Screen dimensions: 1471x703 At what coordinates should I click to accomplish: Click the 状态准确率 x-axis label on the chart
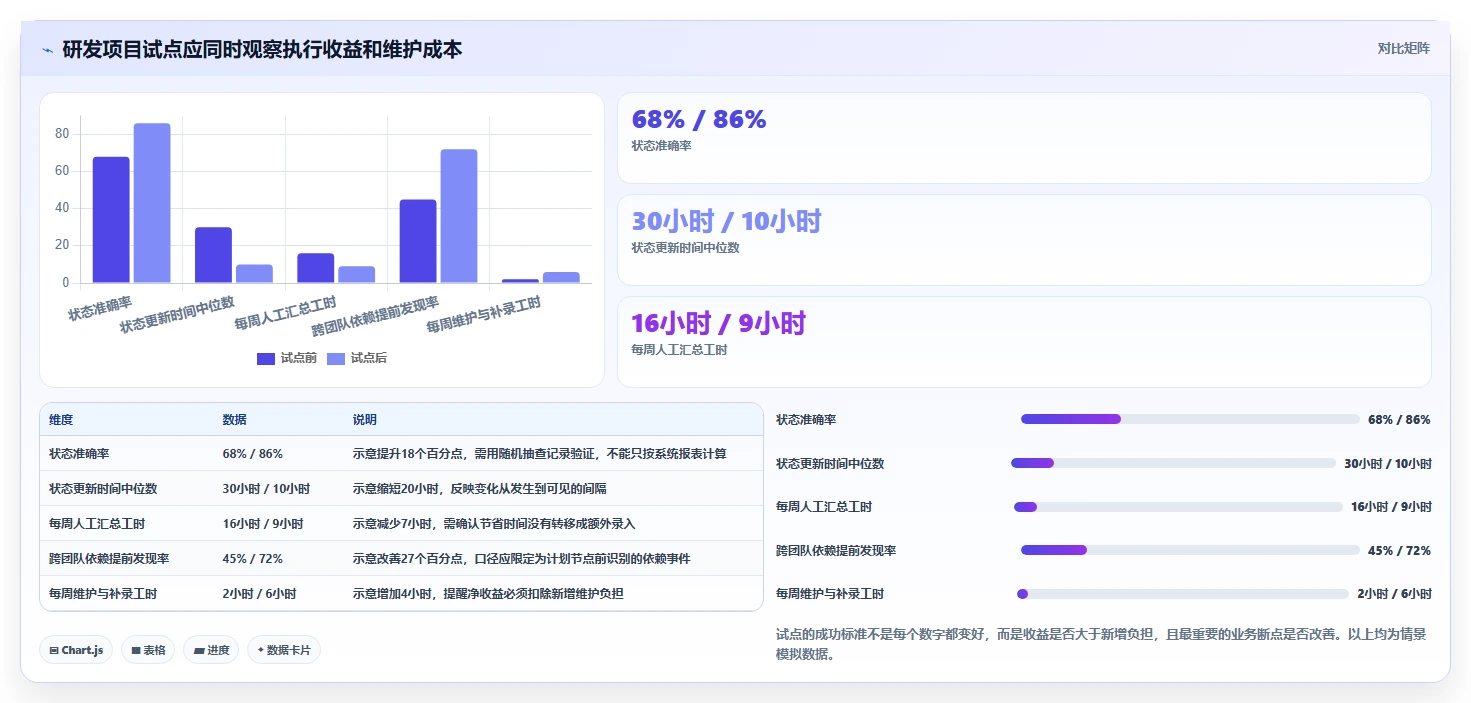tap(99, 307)
